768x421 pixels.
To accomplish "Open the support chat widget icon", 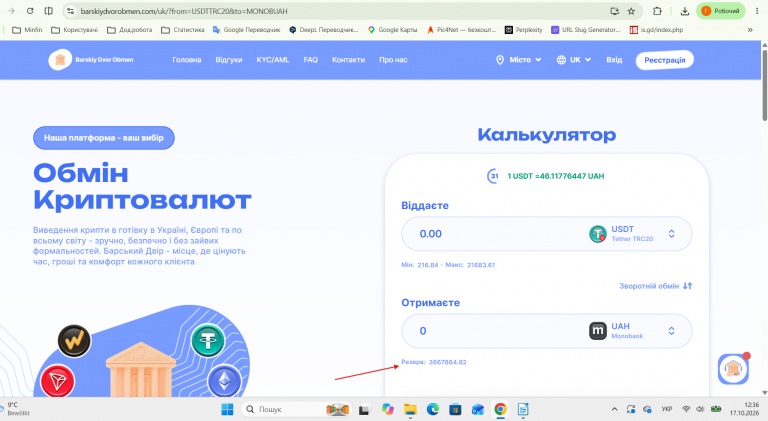I will (733, 369).
